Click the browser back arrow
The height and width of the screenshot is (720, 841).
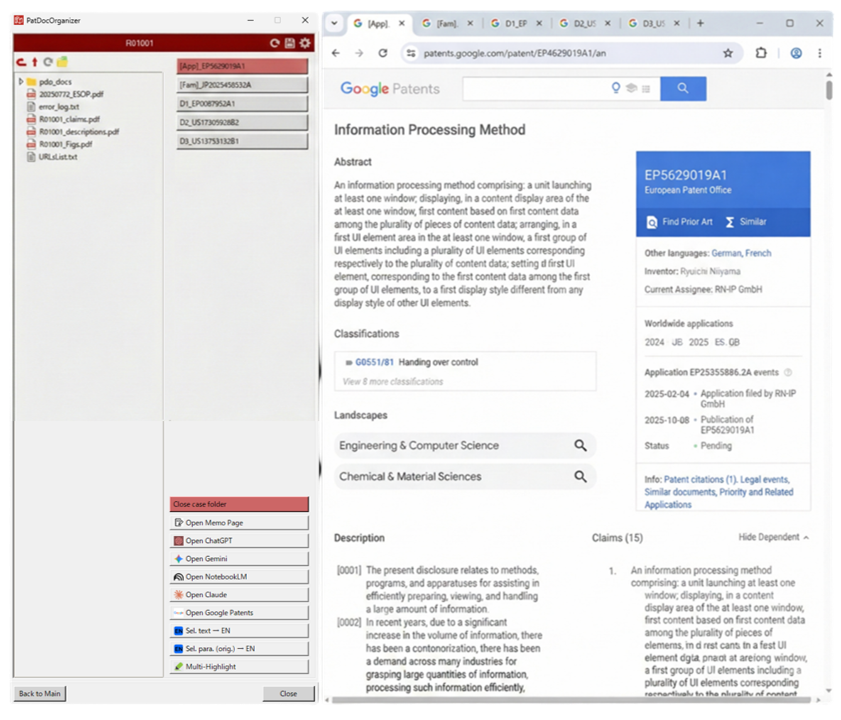[x=336, y=53]
